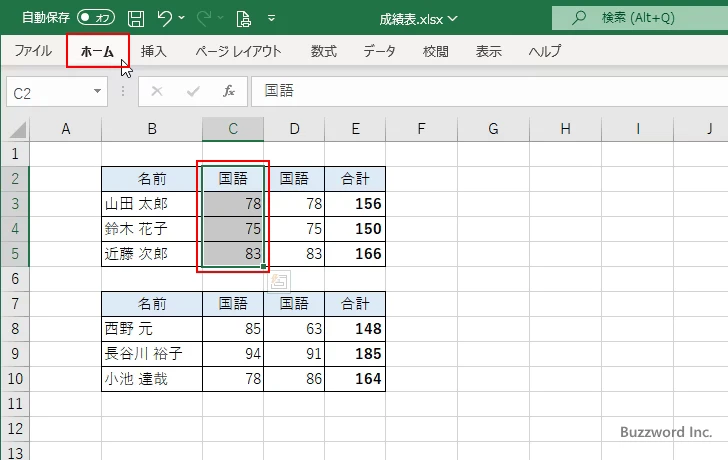Select column D header
The image size is (728, 460).
294,129
